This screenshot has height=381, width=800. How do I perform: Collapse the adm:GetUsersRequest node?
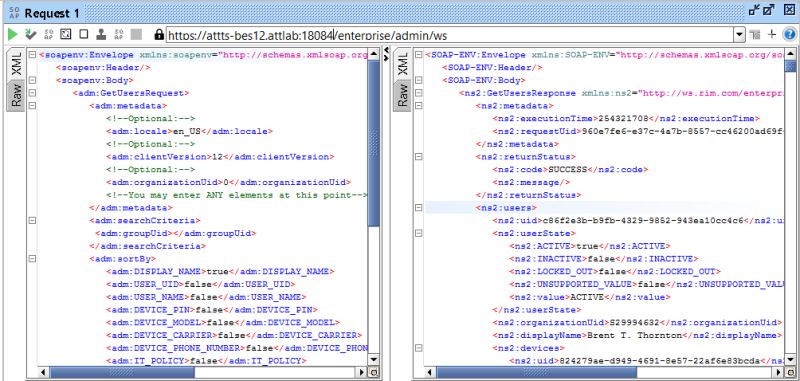(32, 93)
